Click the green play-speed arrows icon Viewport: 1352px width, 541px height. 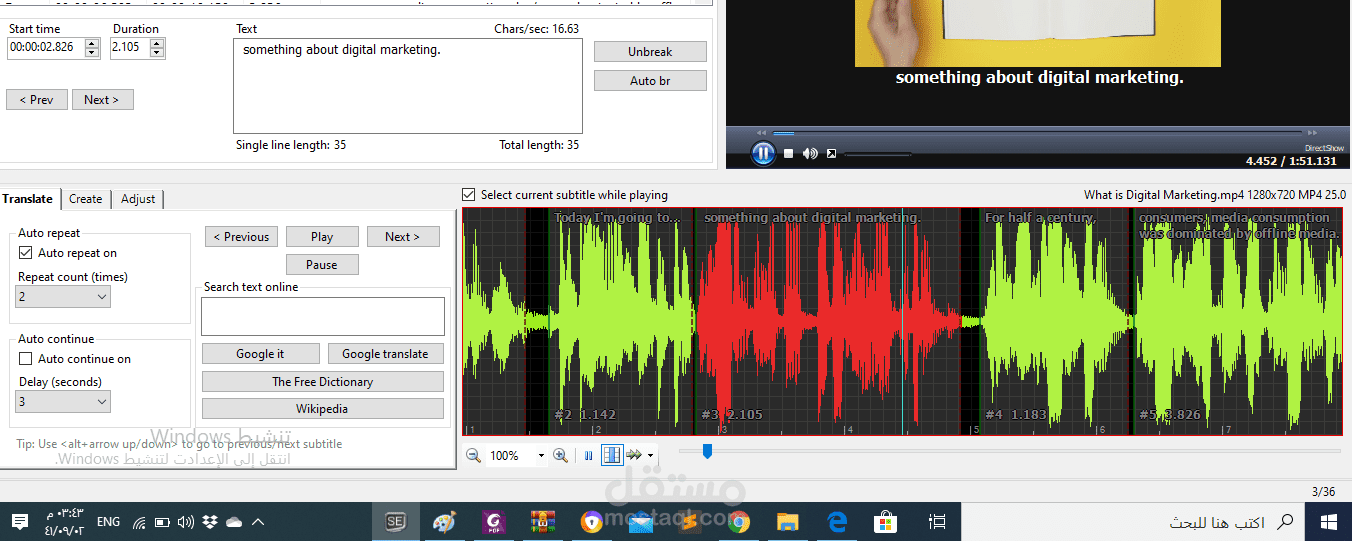pos(634,455)
